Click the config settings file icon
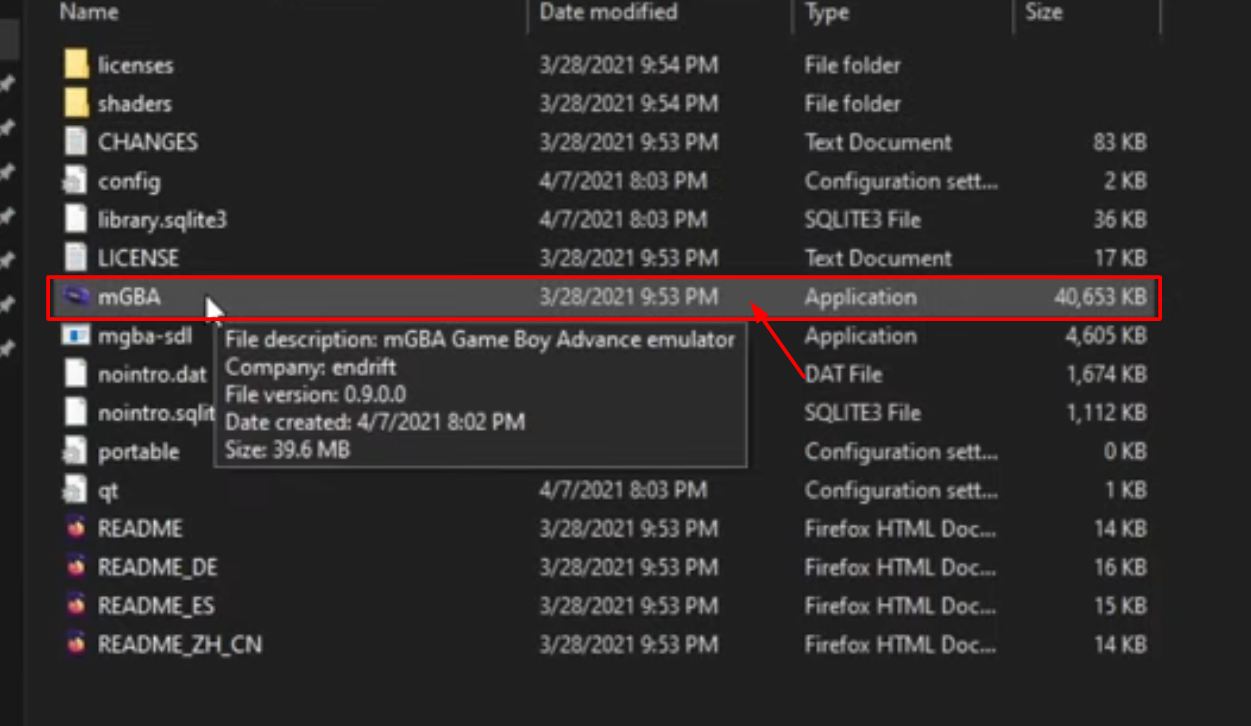The width and height of the screenshot is (1251, 726). [77, 181]
